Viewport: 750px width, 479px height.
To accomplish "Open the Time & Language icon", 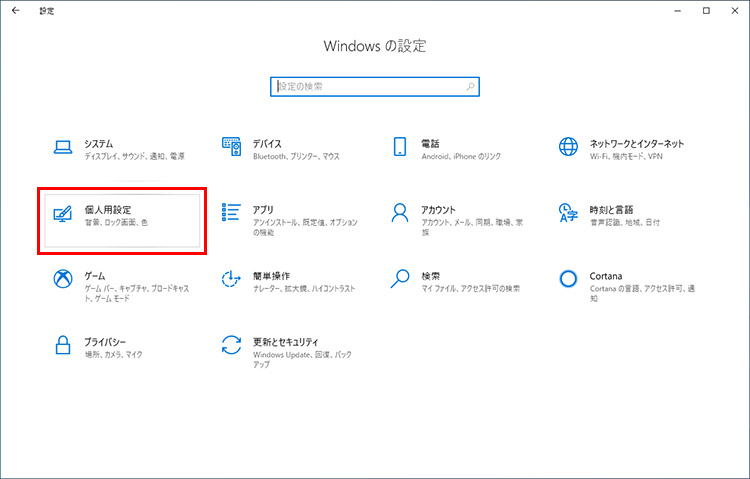I will pos(569,213).
